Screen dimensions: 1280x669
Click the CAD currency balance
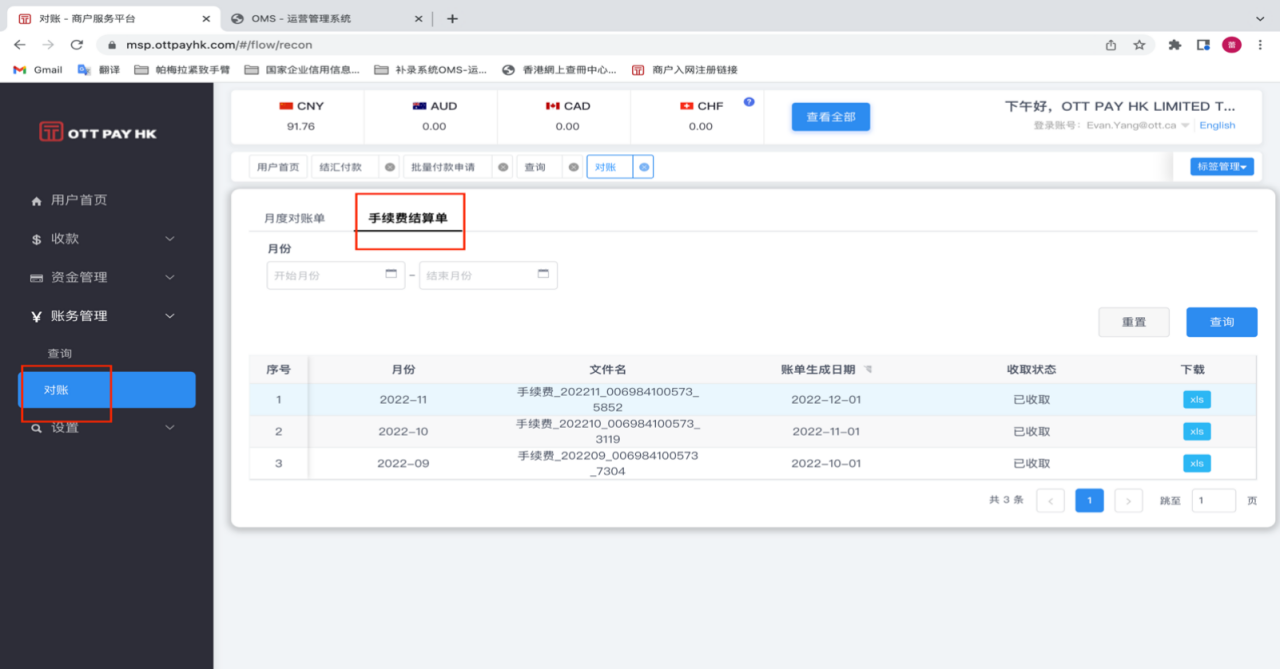567,127
